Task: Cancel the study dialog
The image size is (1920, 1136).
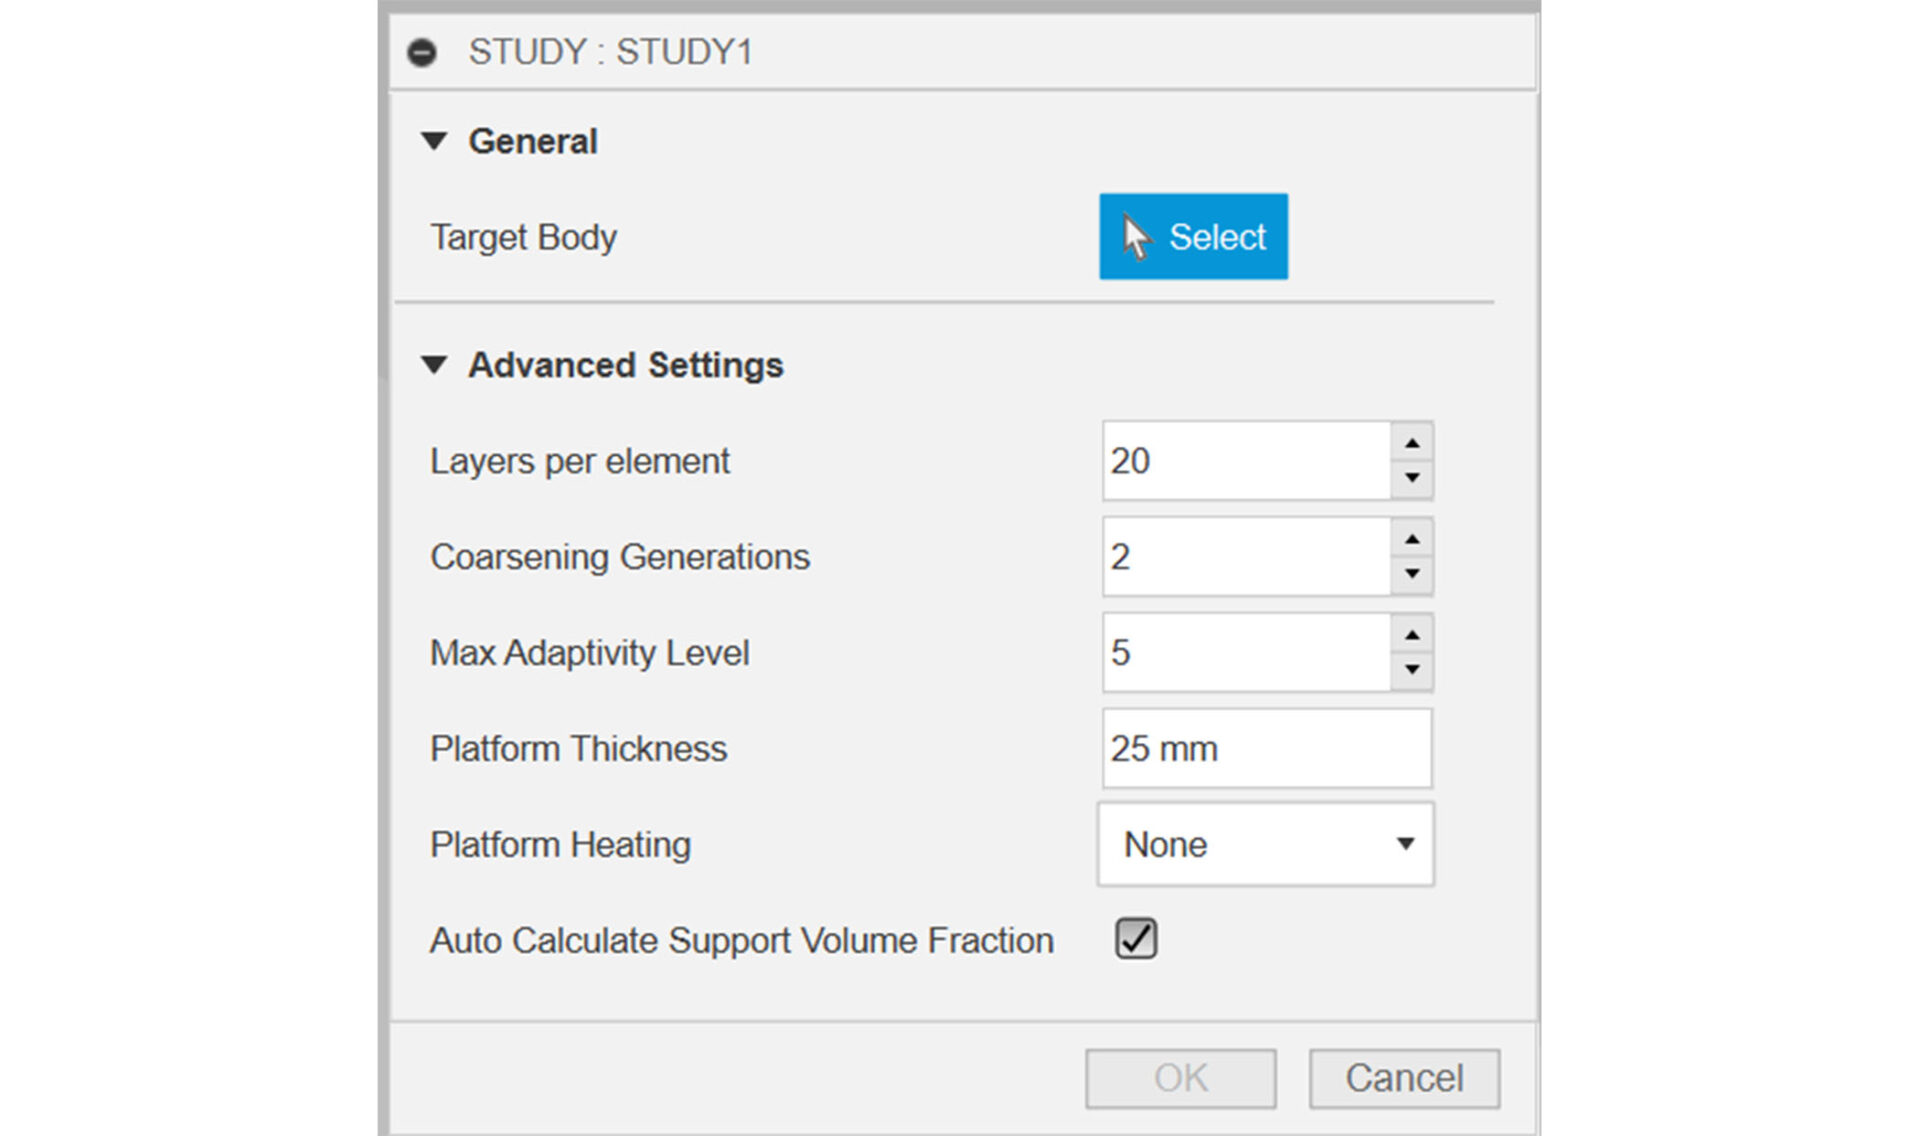Action: tap(1404, 1078)
